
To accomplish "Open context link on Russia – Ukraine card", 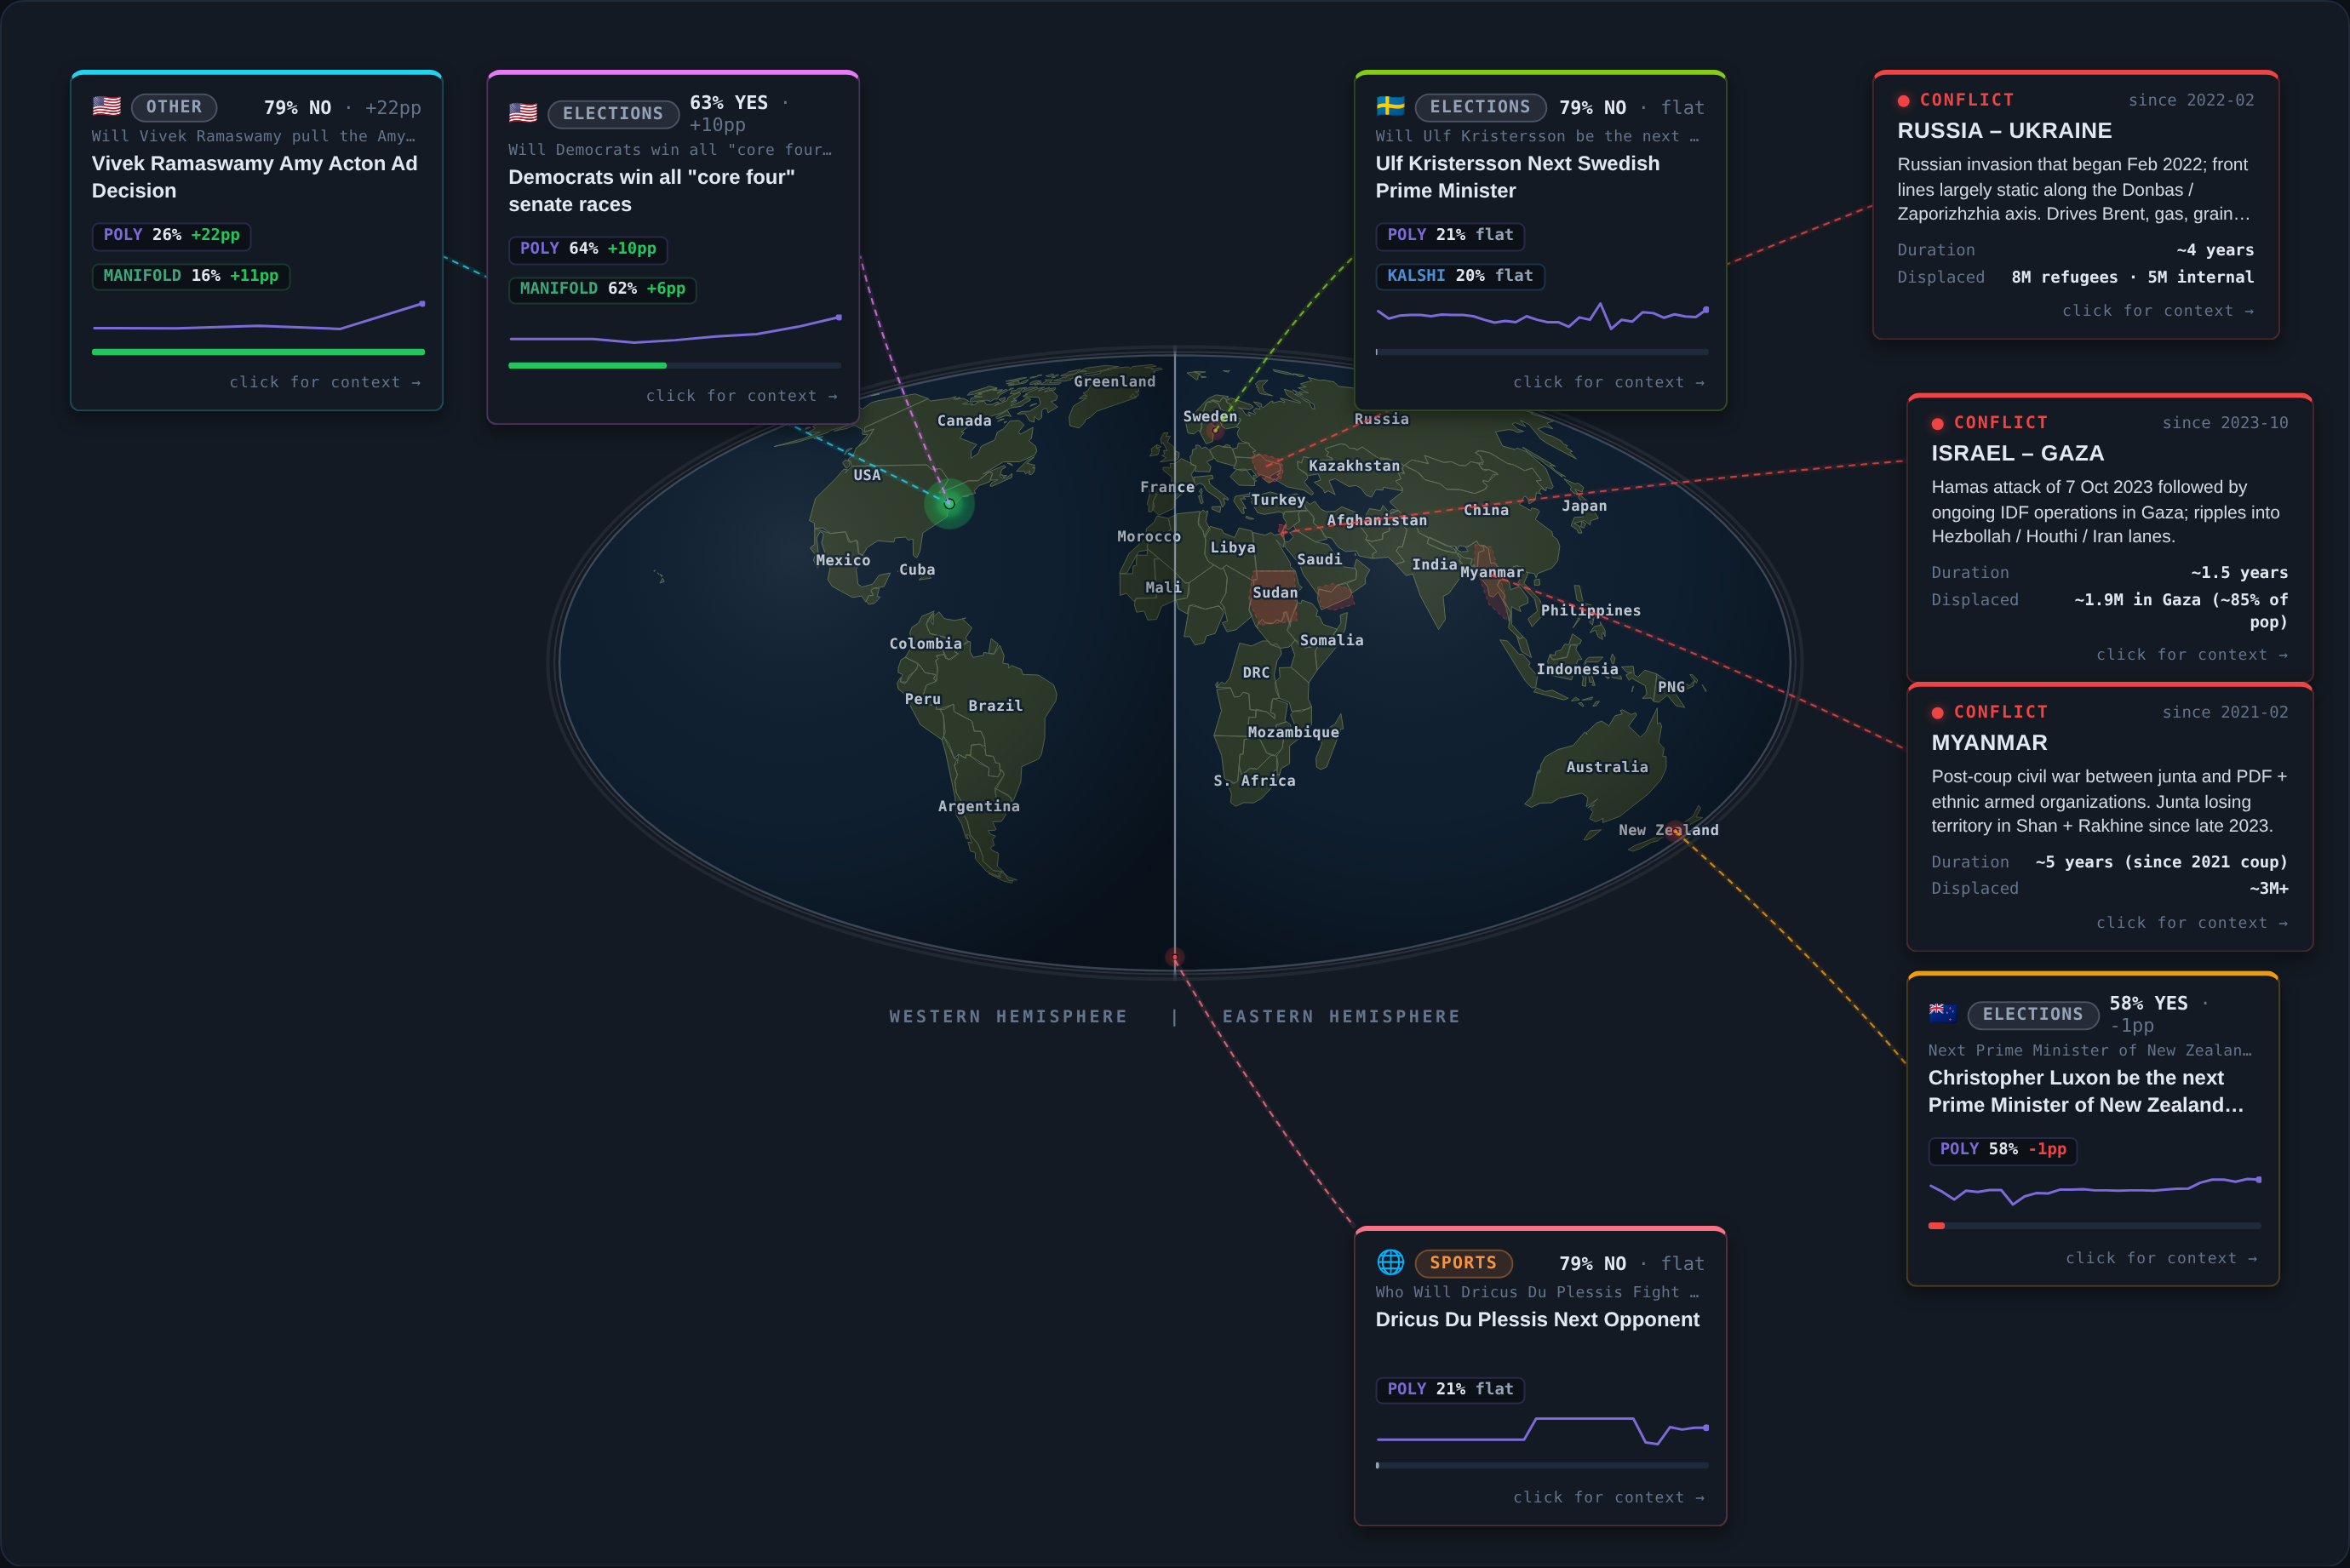I will click(2158, 311).
